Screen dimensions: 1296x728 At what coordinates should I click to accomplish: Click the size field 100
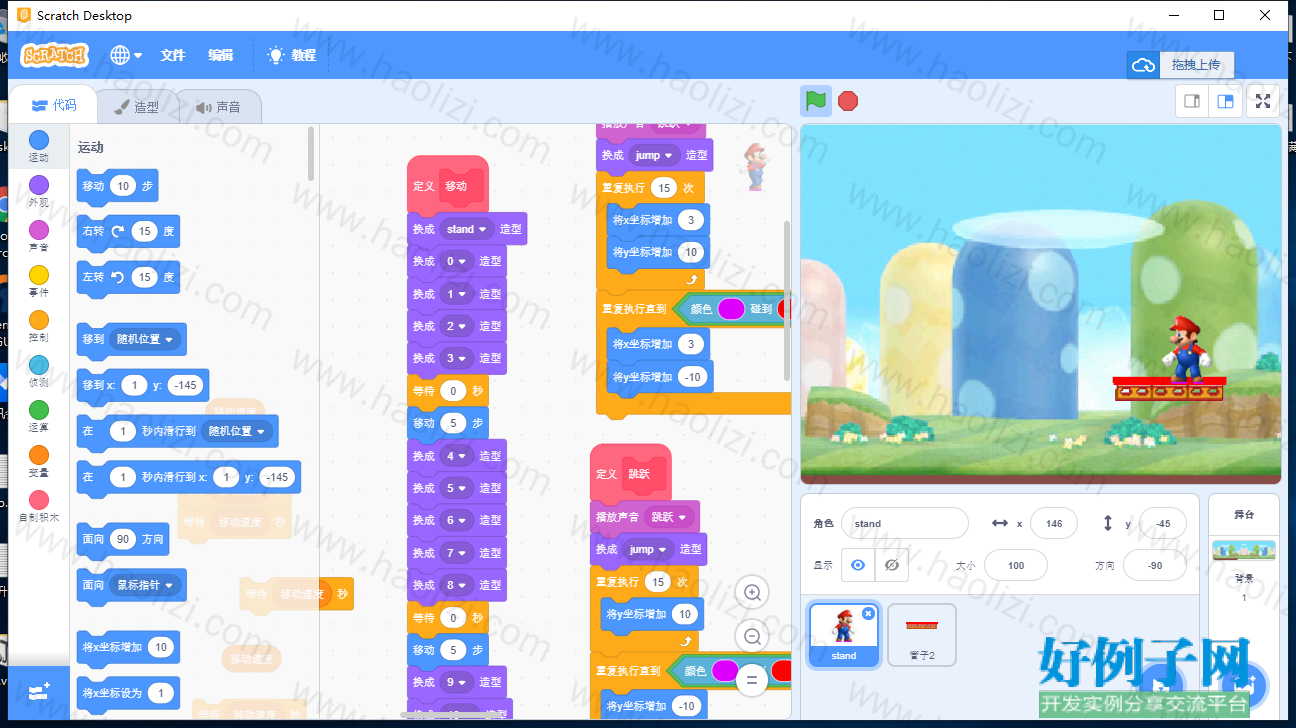[1016, 565]
